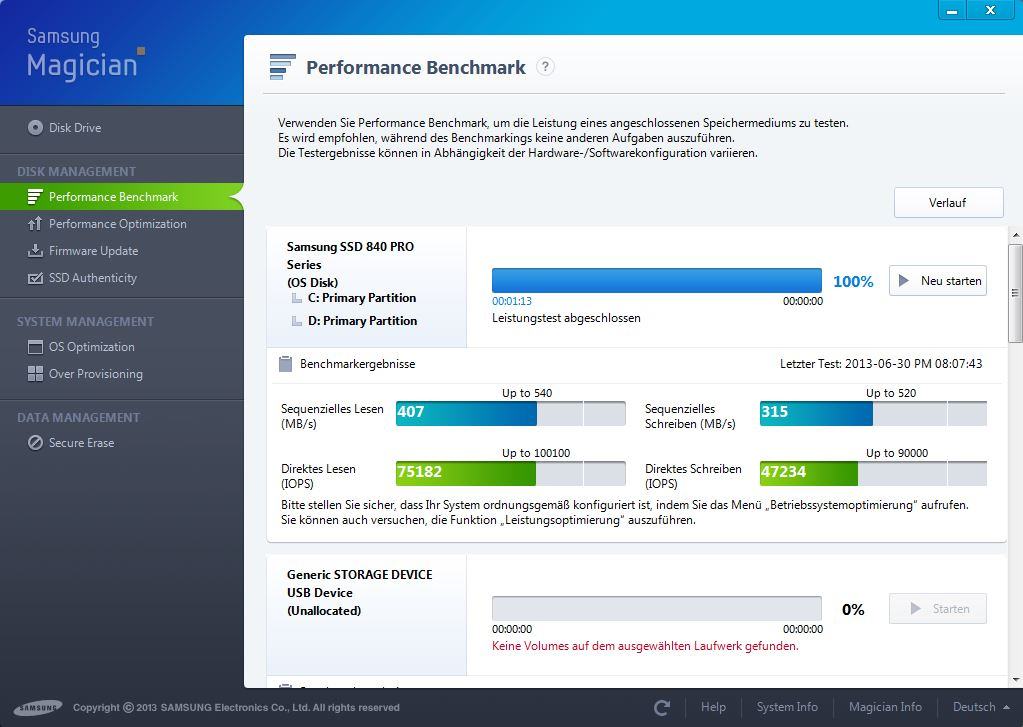The height and width of the screenshot is (727, 1023).
Task: Open the Verlauf history button
Action: (948, 203)
